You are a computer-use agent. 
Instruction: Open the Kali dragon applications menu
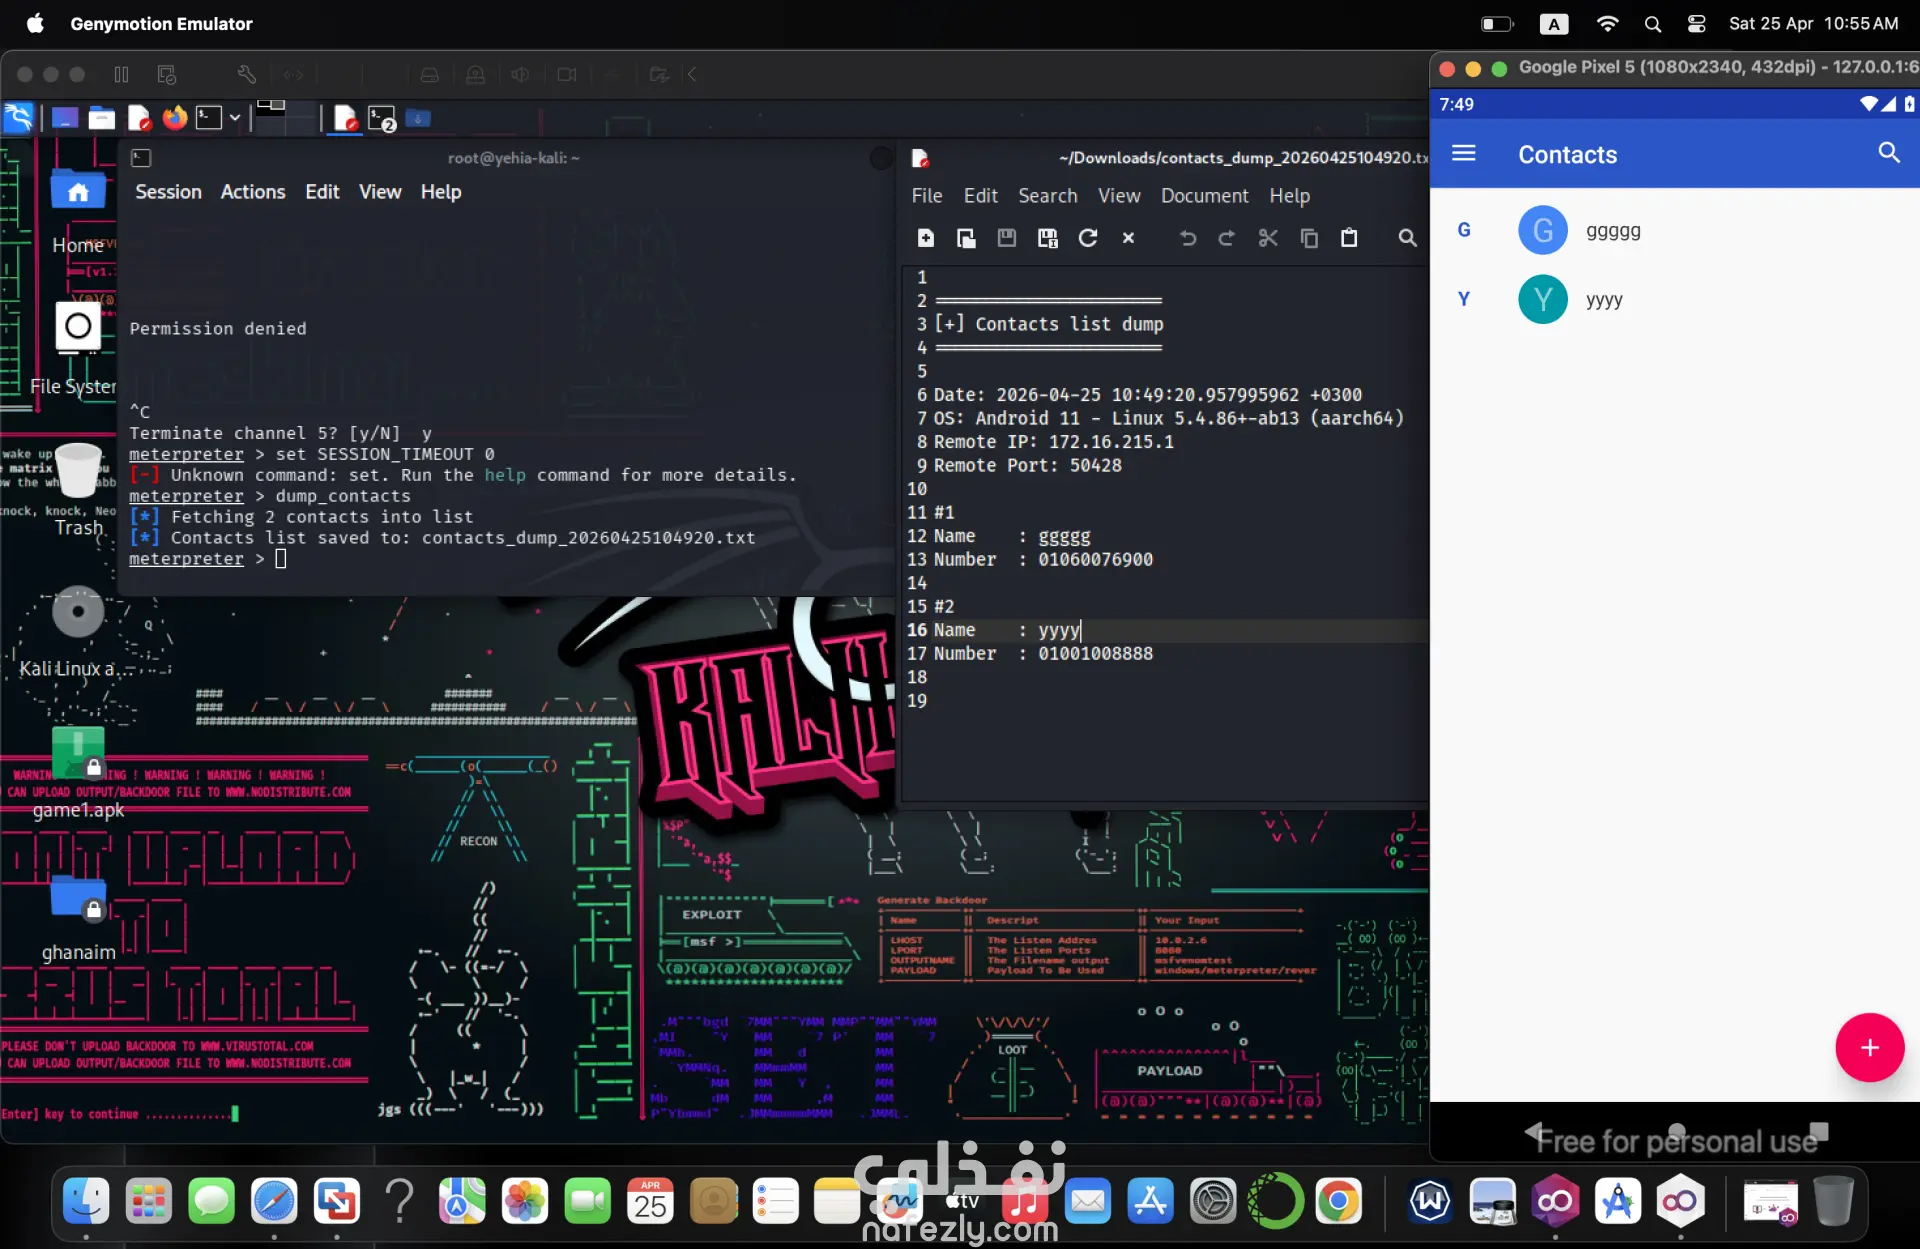(18, 118)
